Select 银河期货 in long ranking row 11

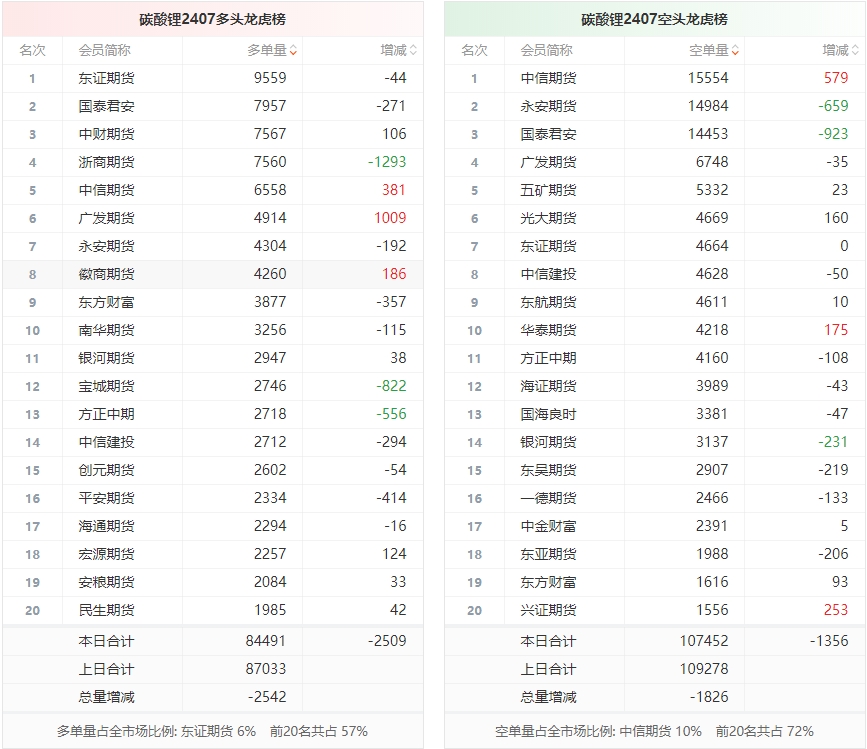(106, 358)
